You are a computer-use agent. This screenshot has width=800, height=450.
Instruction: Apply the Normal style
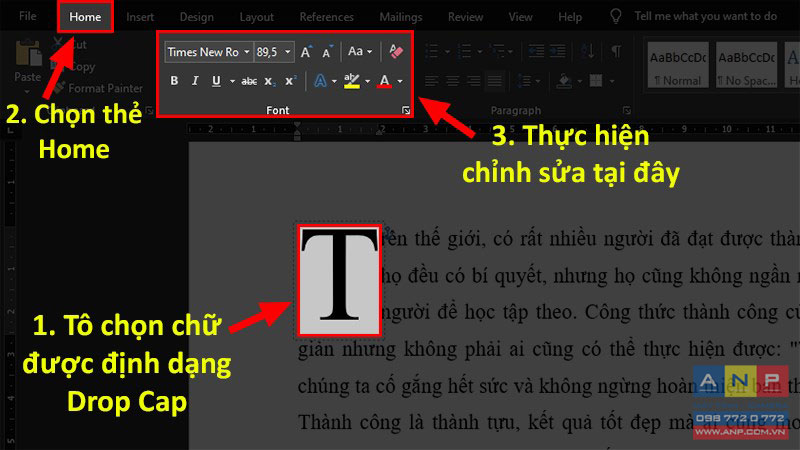[x=678, y=65]
